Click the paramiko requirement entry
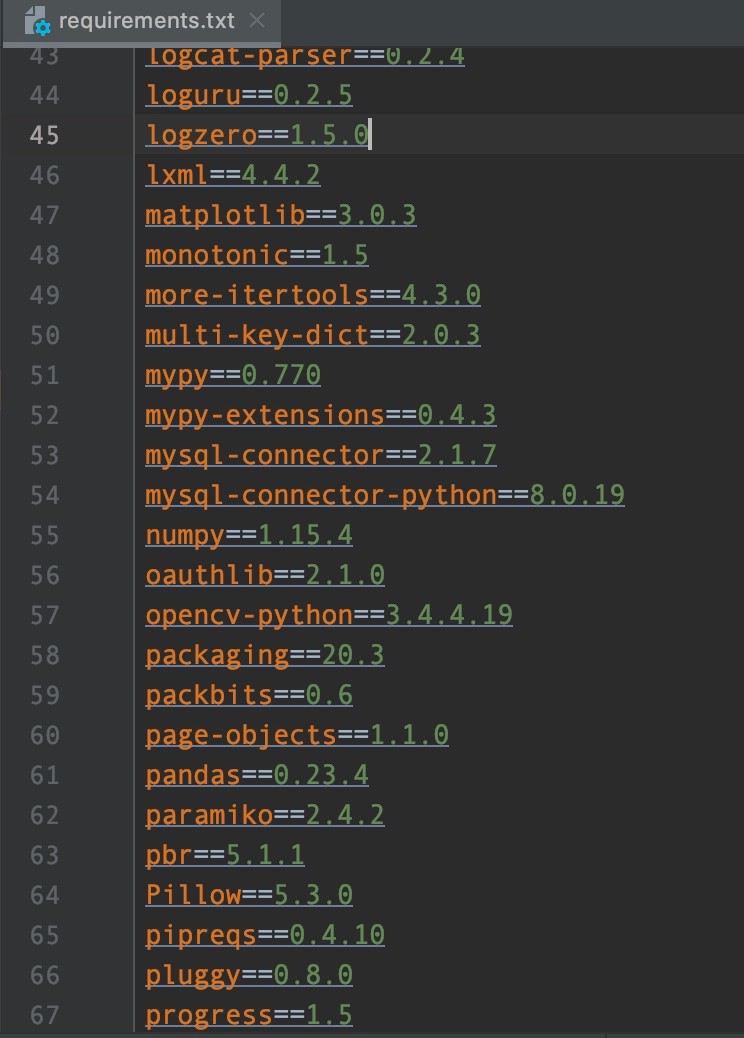Screen dimensions: 744x1038 [265, 815]
